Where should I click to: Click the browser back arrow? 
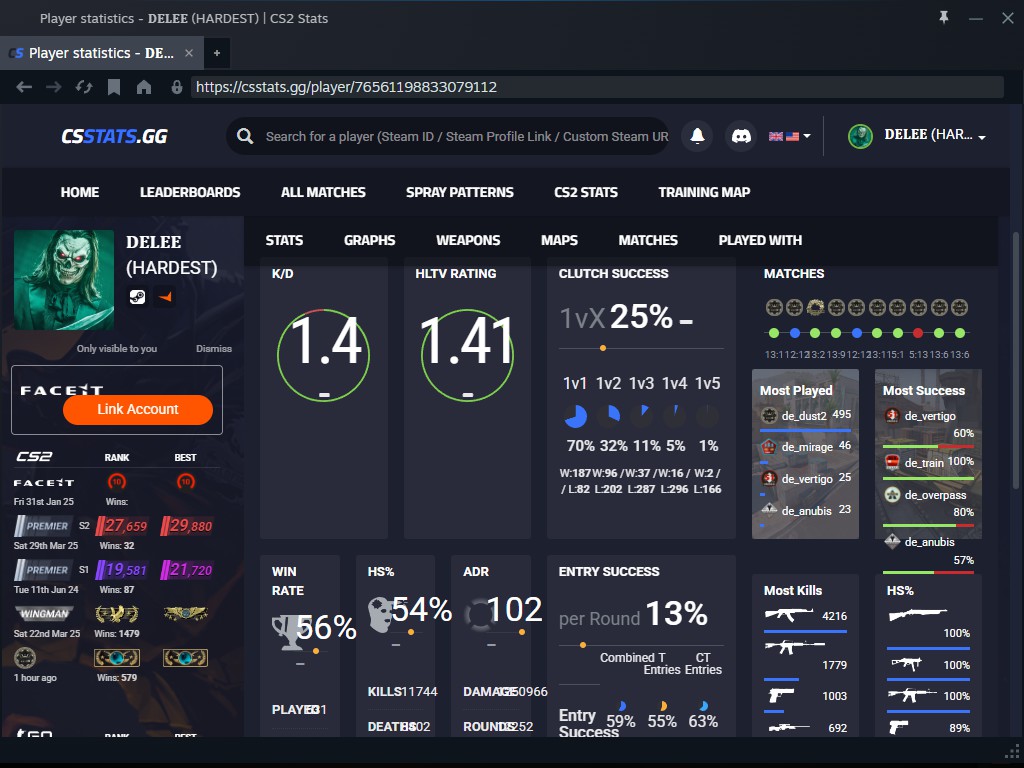click(x=24, y=87)
